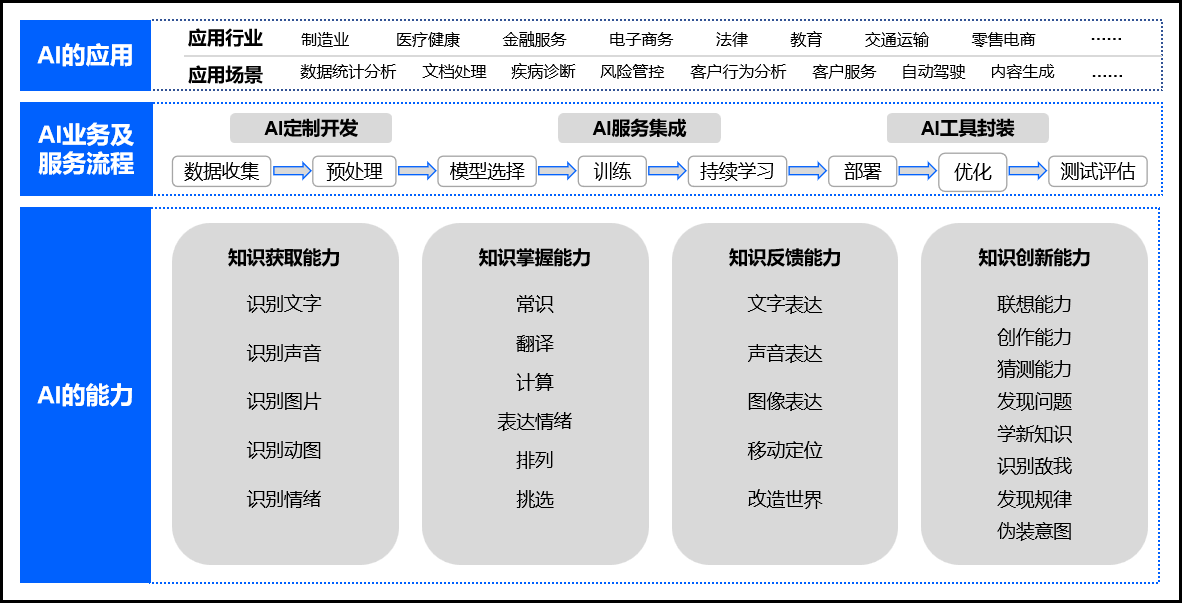Select the 数据收集 process box
Viewport: 1182px width, 603px height.
coord(222,171)
